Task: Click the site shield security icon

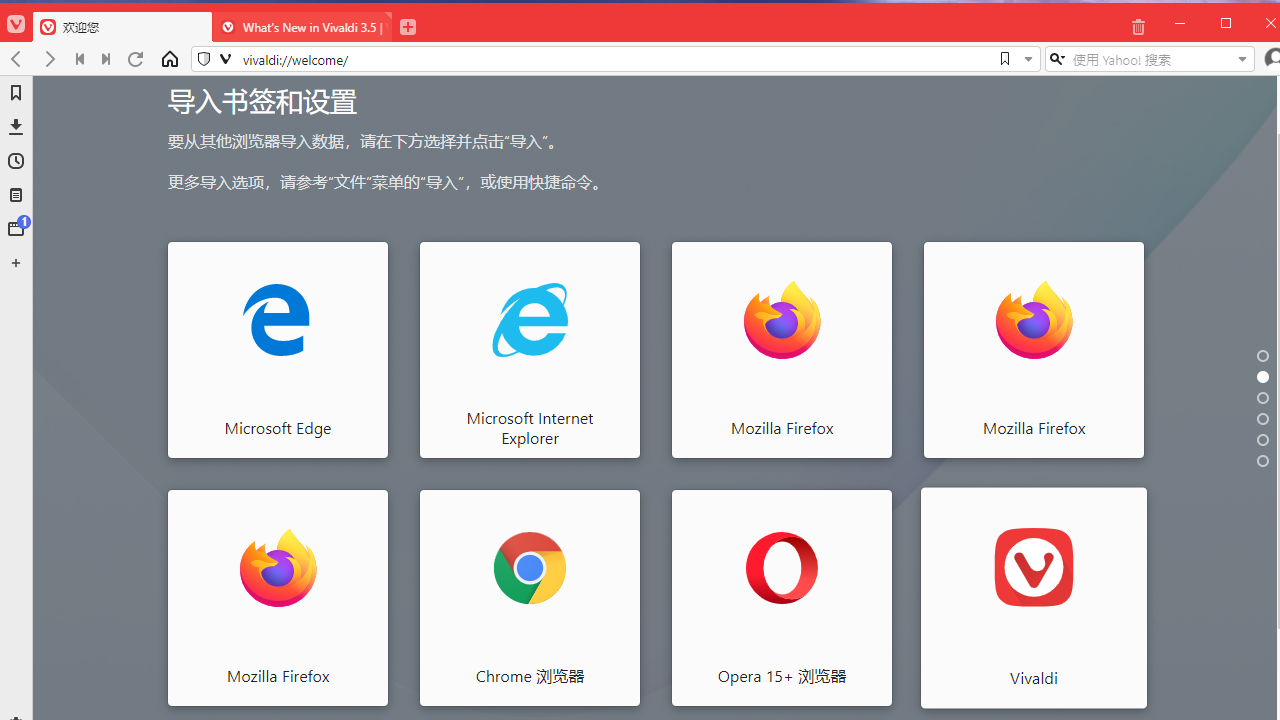Action: pyautogui.click(x=203, y=59)
